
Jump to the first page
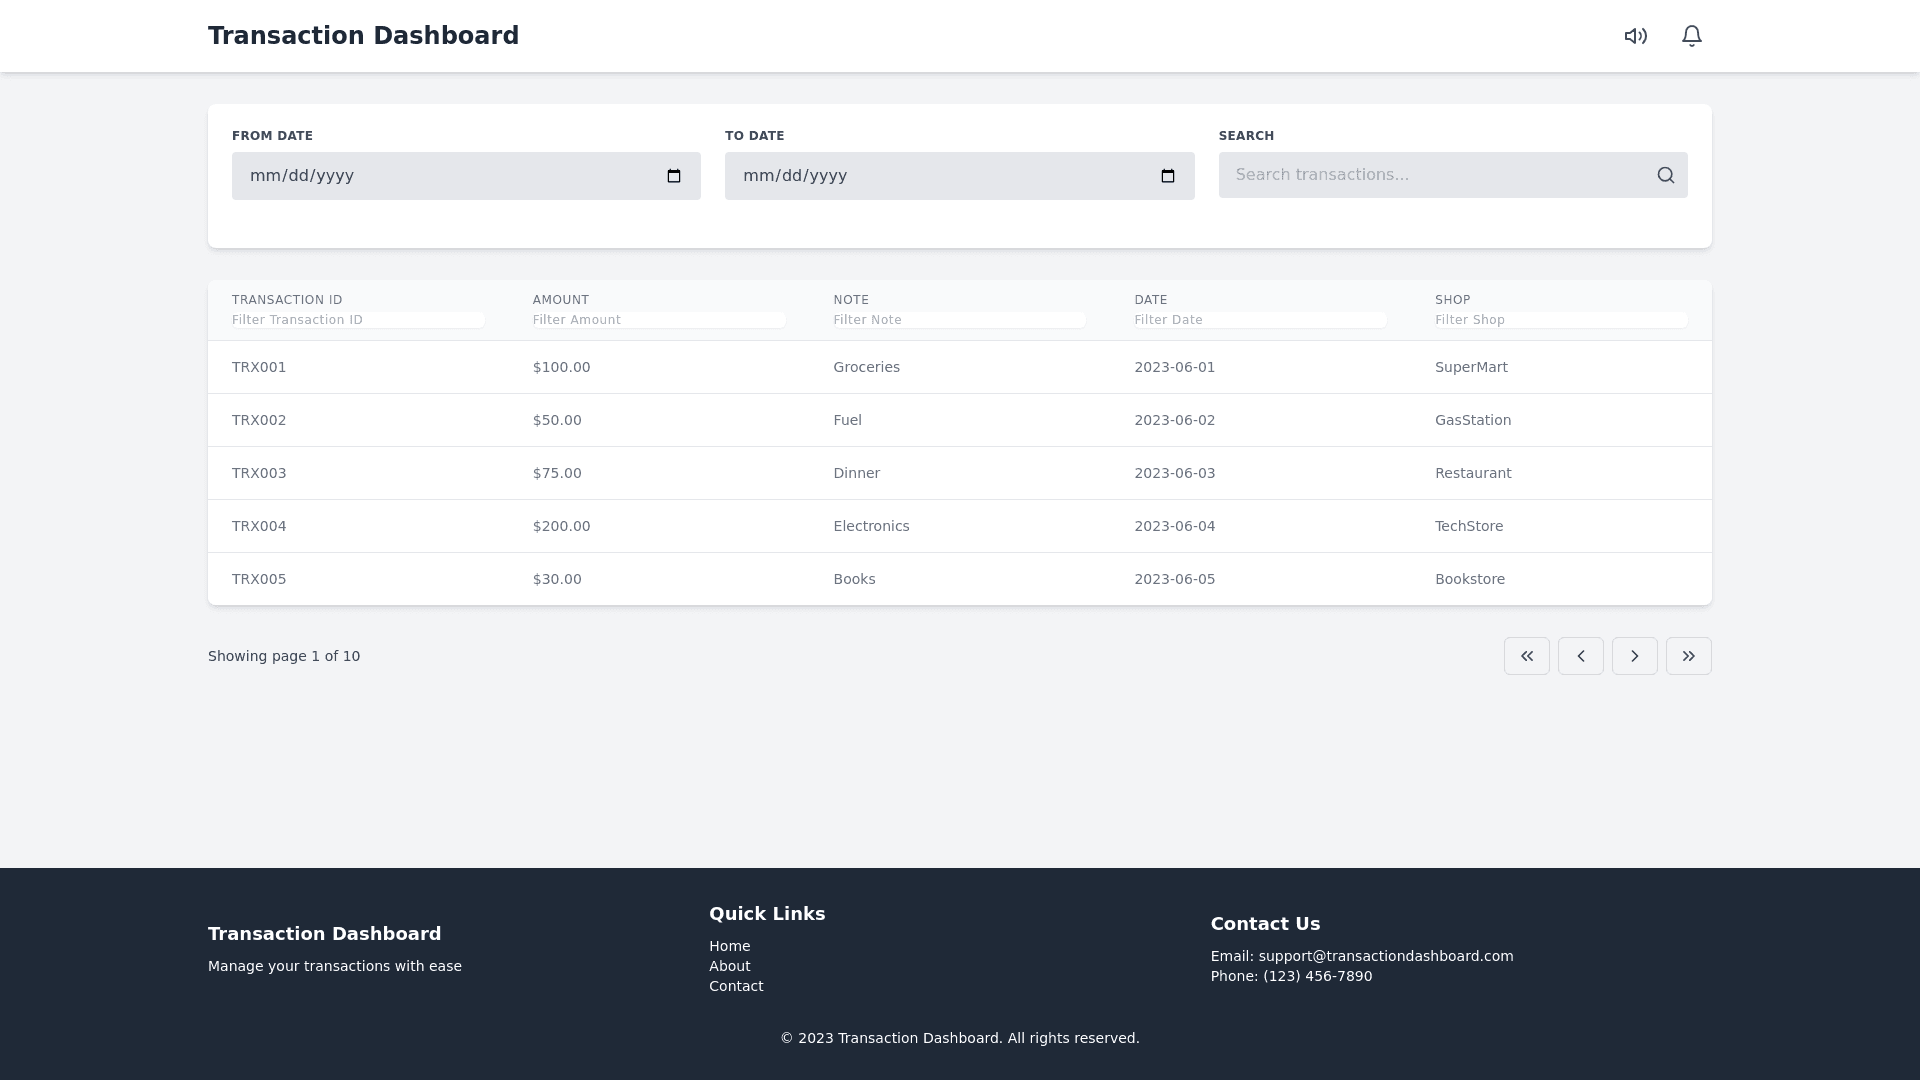(1527, 656)
